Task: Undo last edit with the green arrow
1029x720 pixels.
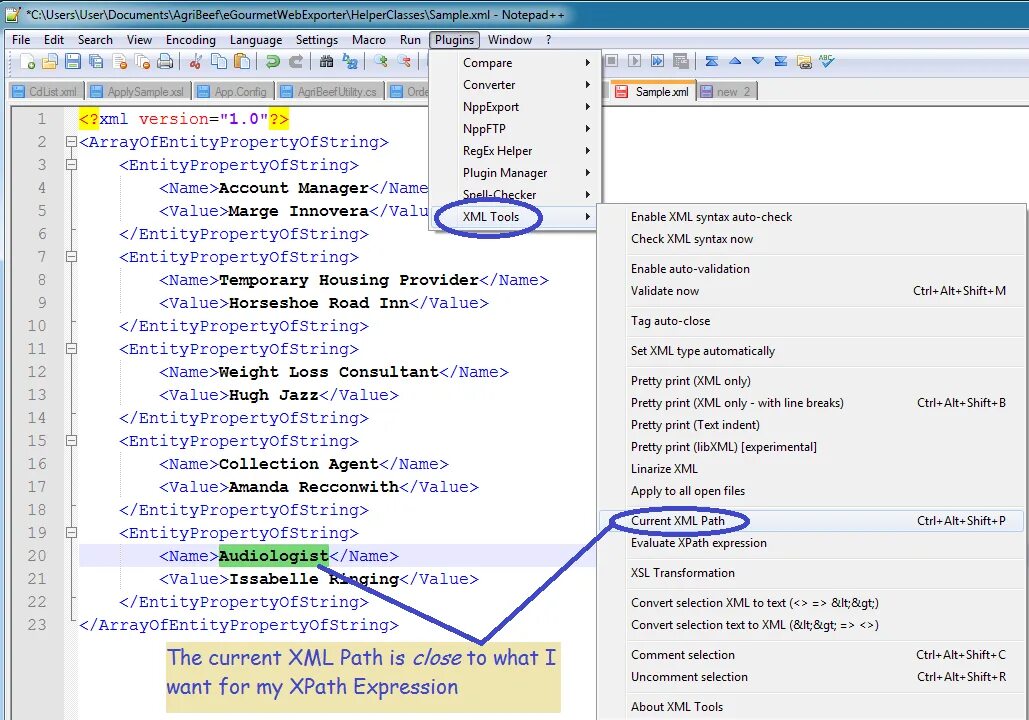Action: click(272, 62)
